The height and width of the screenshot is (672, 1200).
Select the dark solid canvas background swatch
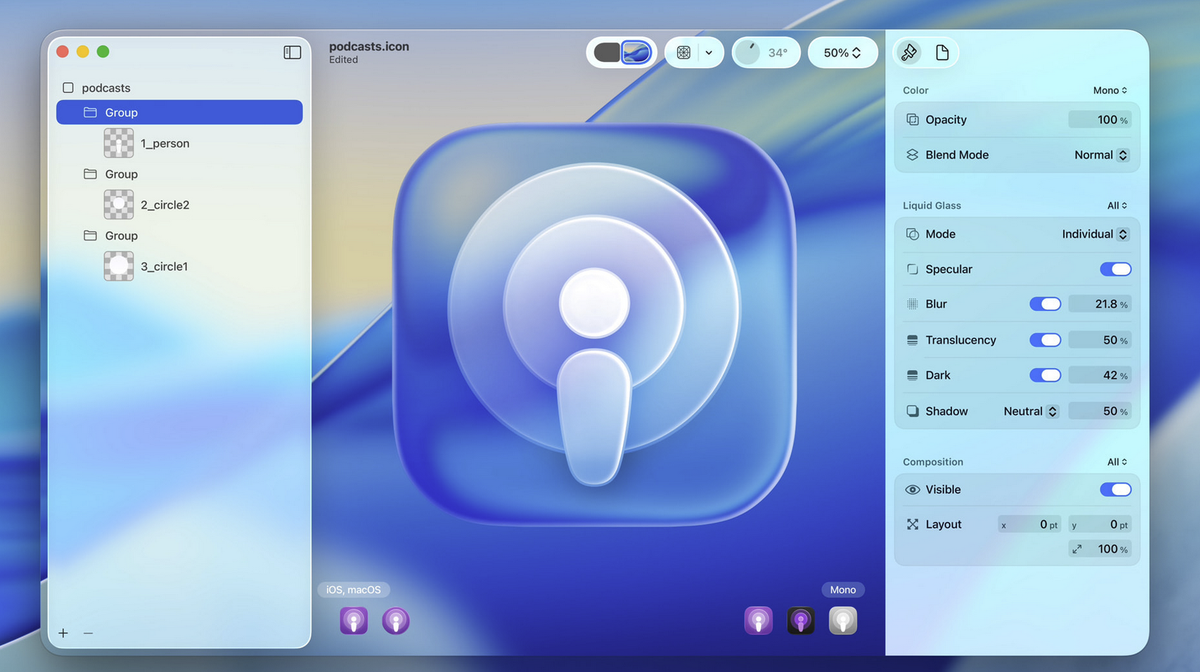(x=607, y=52)
